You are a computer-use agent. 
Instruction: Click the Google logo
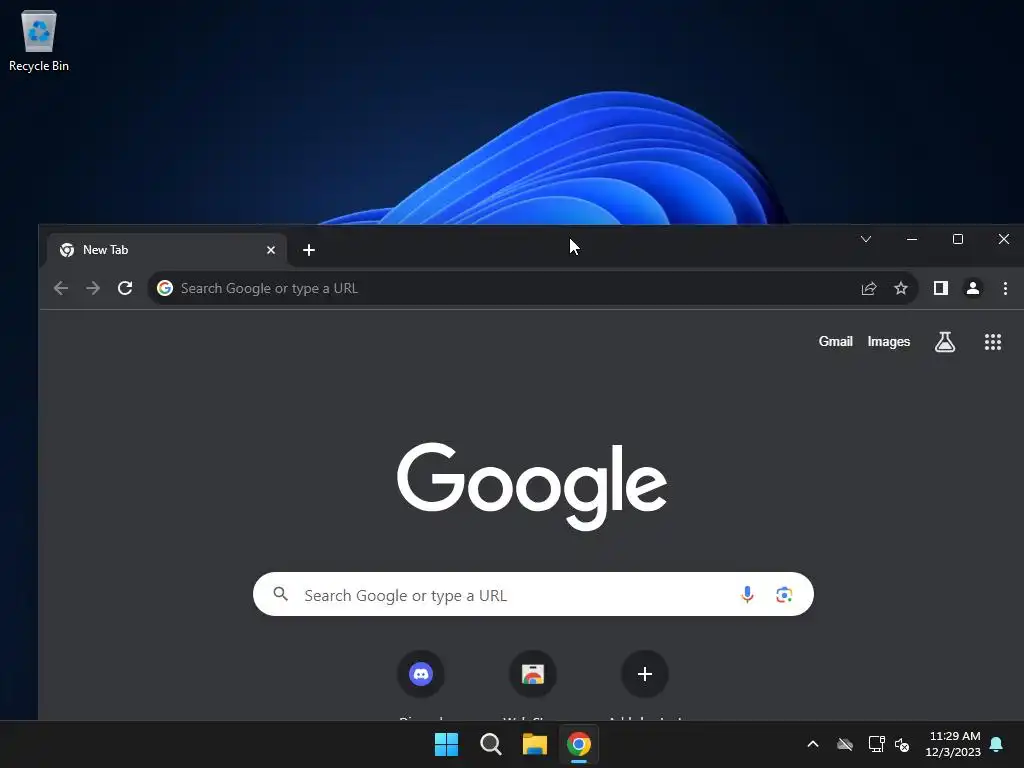click(x=532, y=485)
